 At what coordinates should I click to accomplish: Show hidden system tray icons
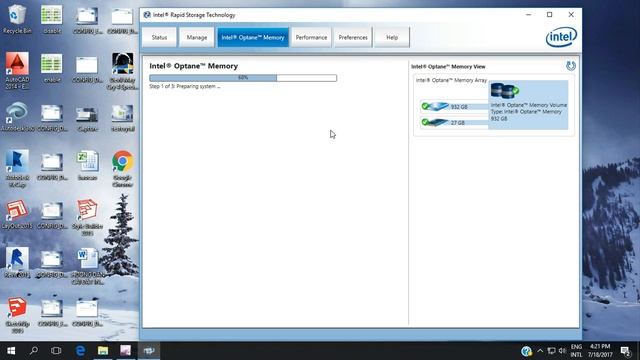[540, 351]
